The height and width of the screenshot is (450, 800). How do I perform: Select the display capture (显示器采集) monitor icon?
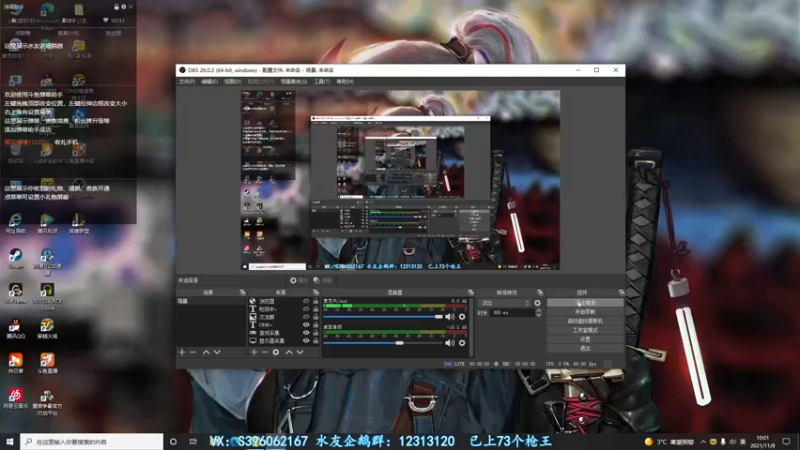(253, 341)
